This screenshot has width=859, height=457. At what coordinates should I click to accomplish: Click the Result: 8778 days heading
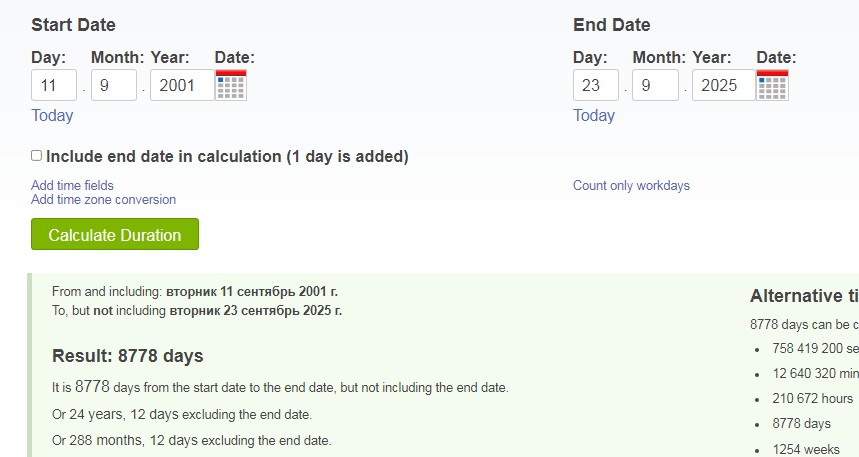click(127, 356)
